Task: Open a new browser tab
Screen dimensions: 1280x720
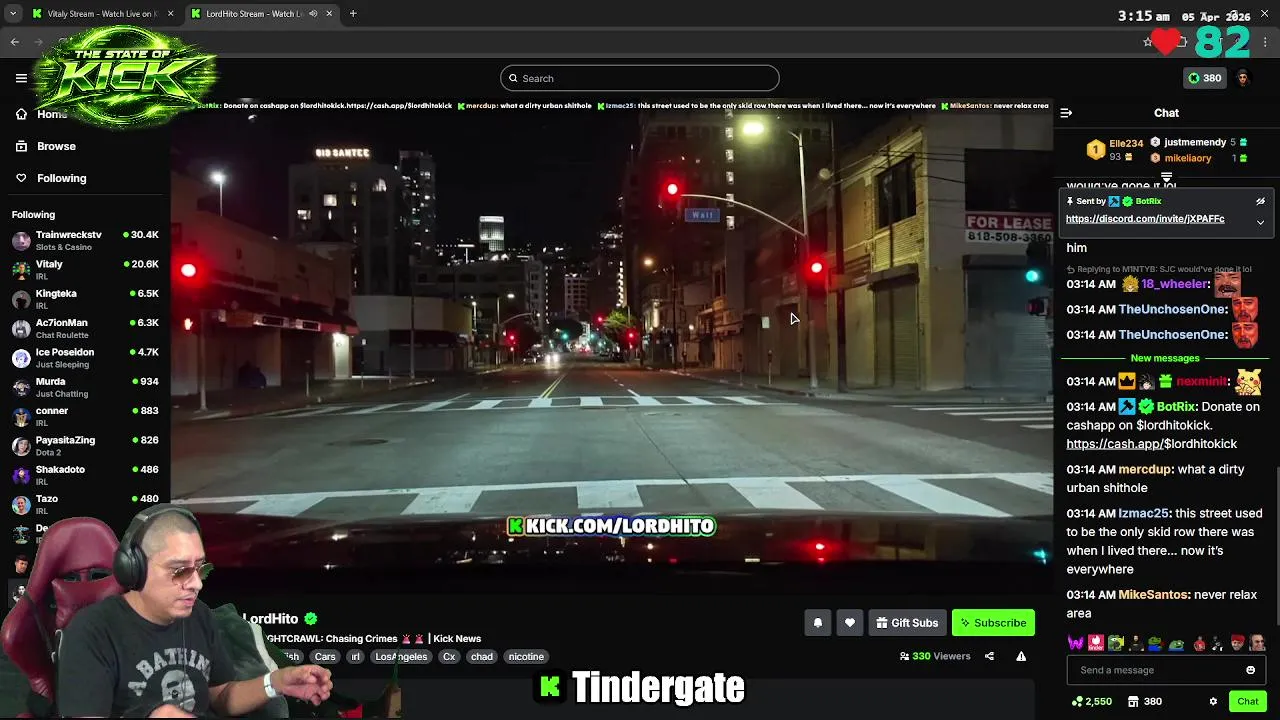Action: (353, 14)
